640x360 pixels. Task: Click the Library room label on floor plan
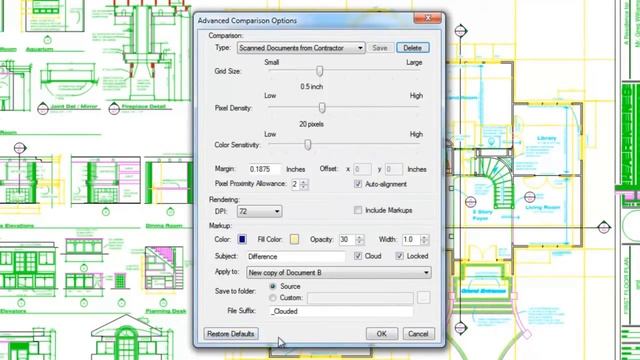click(x=547, y=138)
